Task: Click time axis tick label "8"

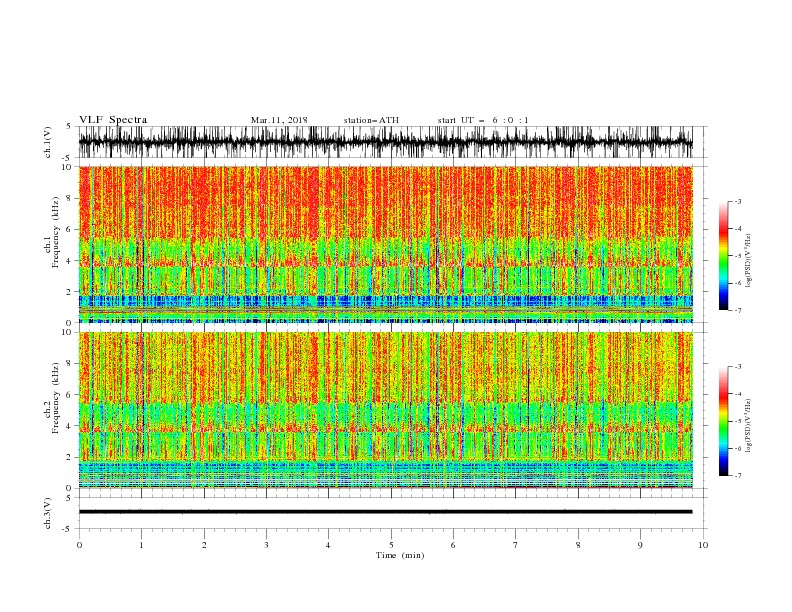Action: click(x=578, y=545)
